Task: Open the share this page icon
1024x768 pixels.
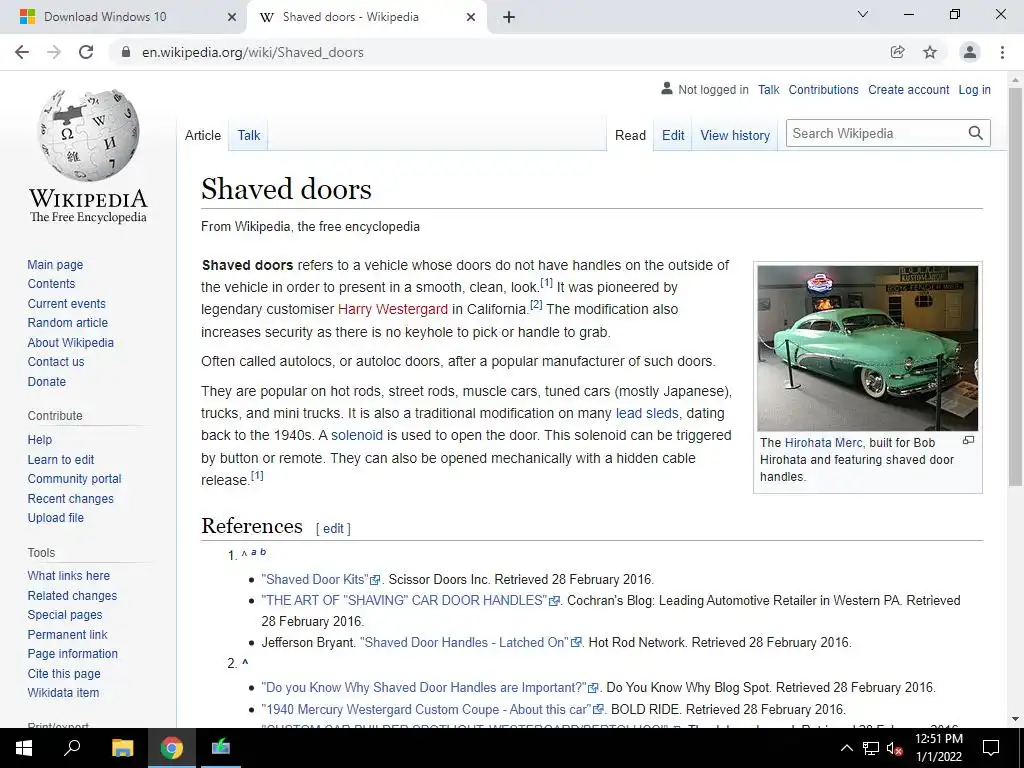Action: (898, 52)
